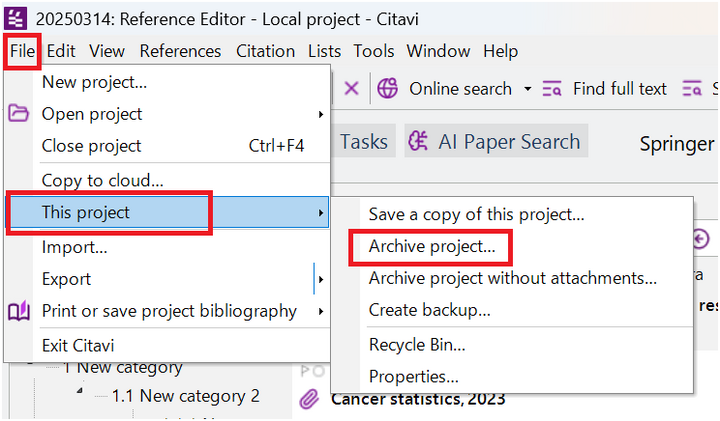
Task: Expand the Print bibliography submenu arrow
Action: coord(321,311)
